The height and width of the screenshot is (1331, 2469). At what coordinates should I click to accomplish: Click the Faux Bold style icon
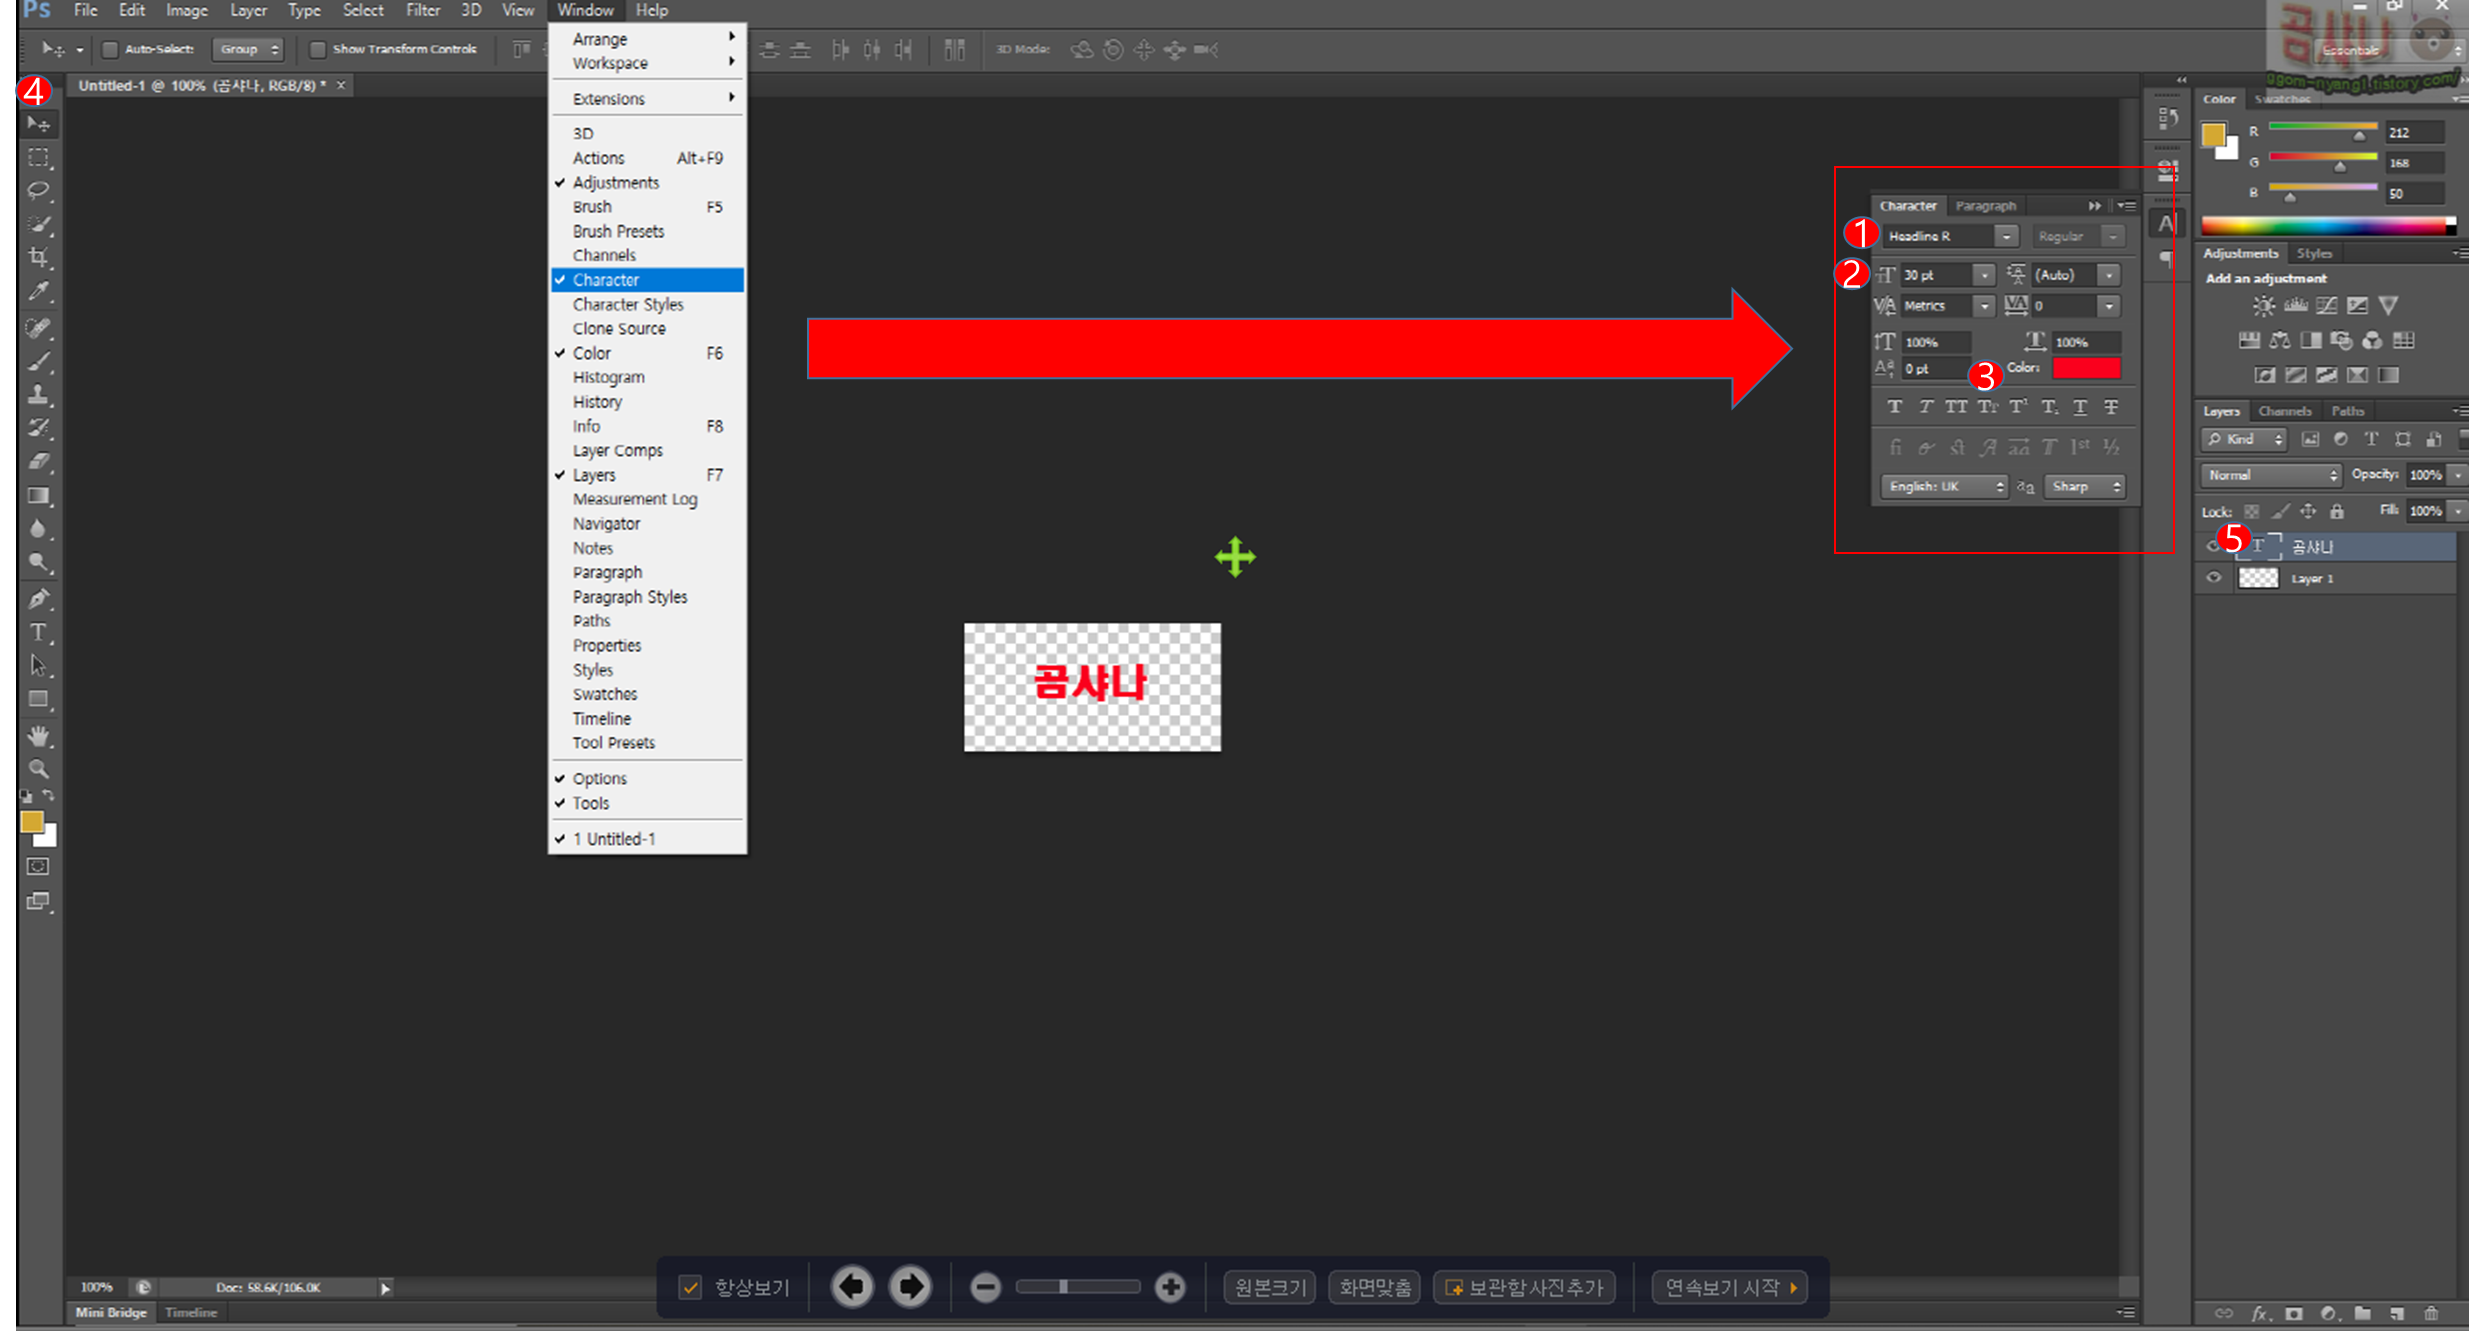1895,407
